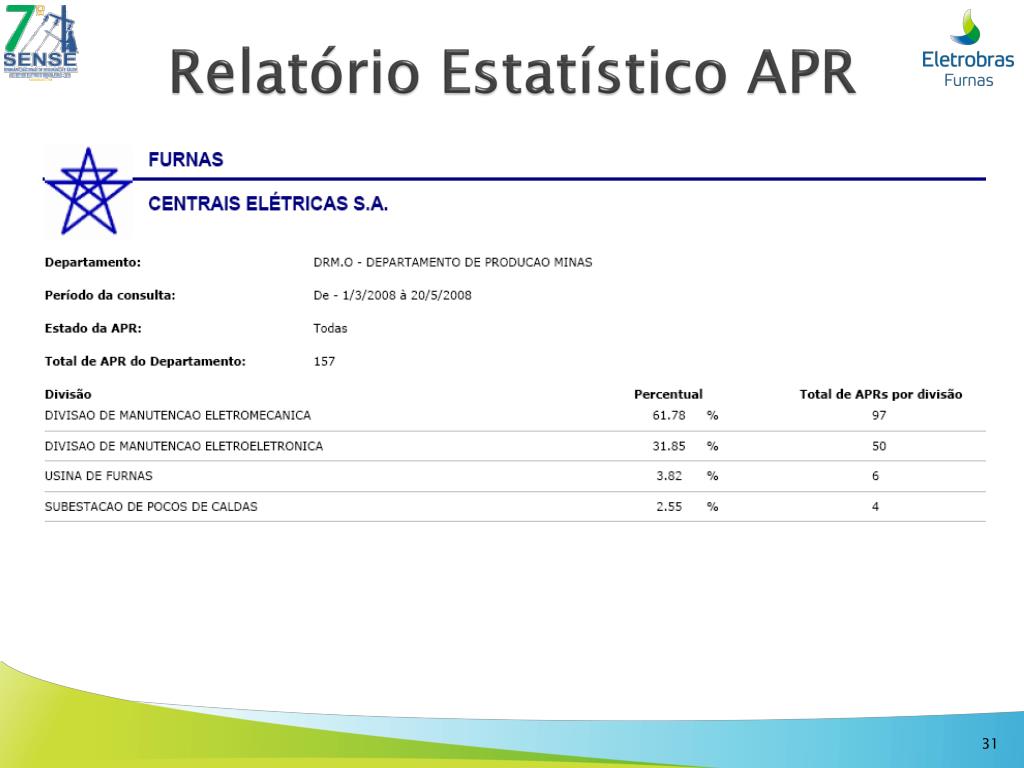Click the percentage value '61.78'
This screenshot has height=768, width=1024.
click(669, 415)
